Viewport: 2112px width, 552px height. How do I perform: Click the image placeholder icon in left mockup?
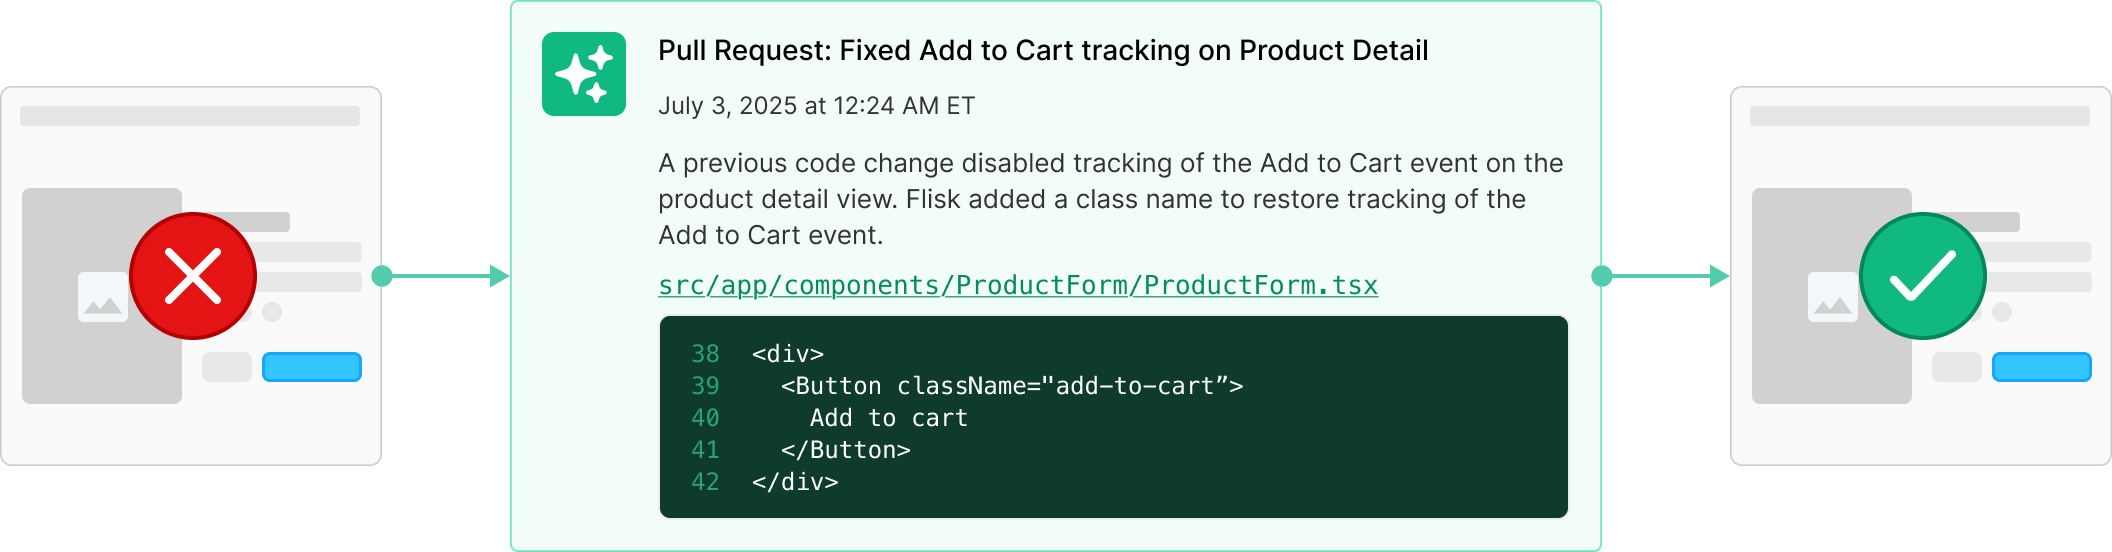(103, 297)
